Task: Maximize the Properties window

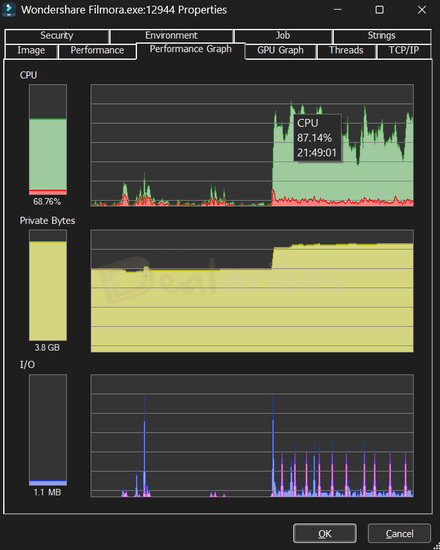Action: pyautogui.click(x=379, y=10)
